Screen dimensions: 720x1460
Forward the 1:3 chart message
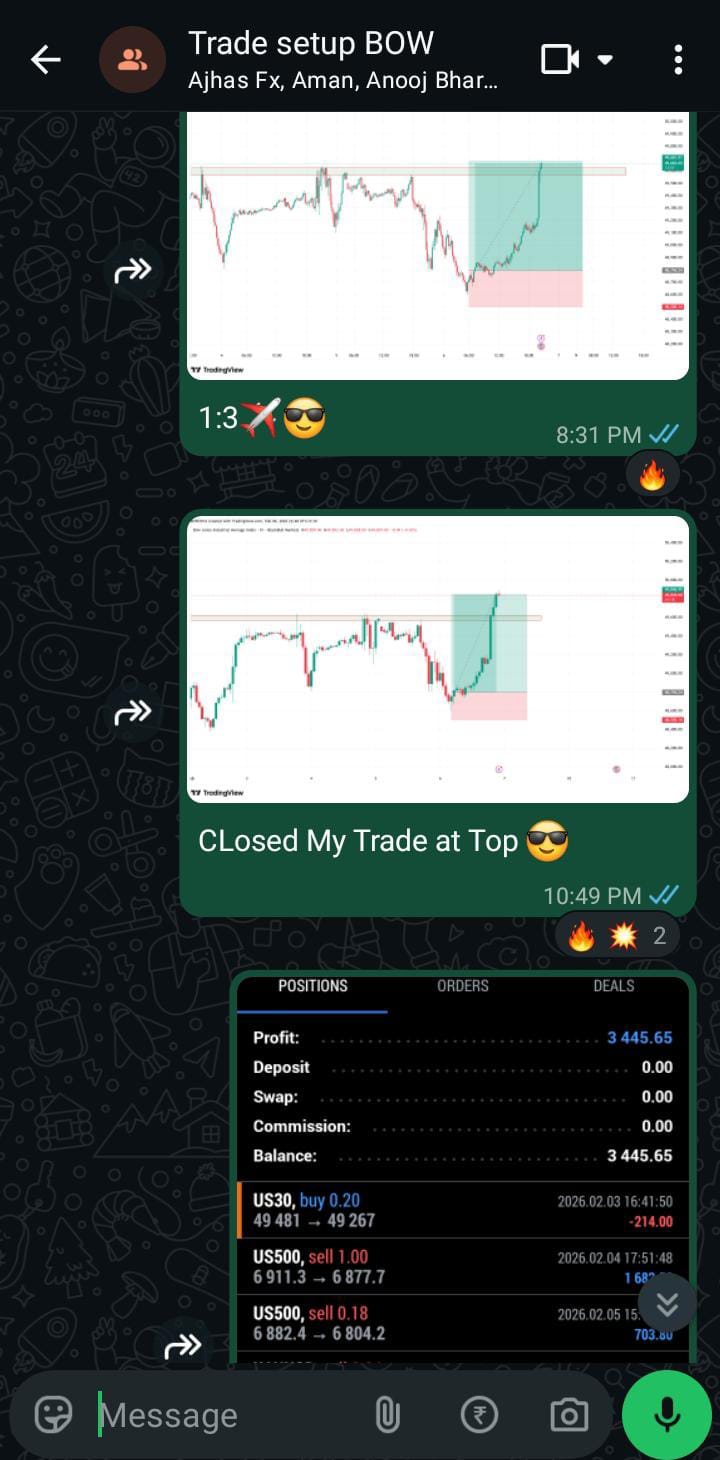click(133, 269)
